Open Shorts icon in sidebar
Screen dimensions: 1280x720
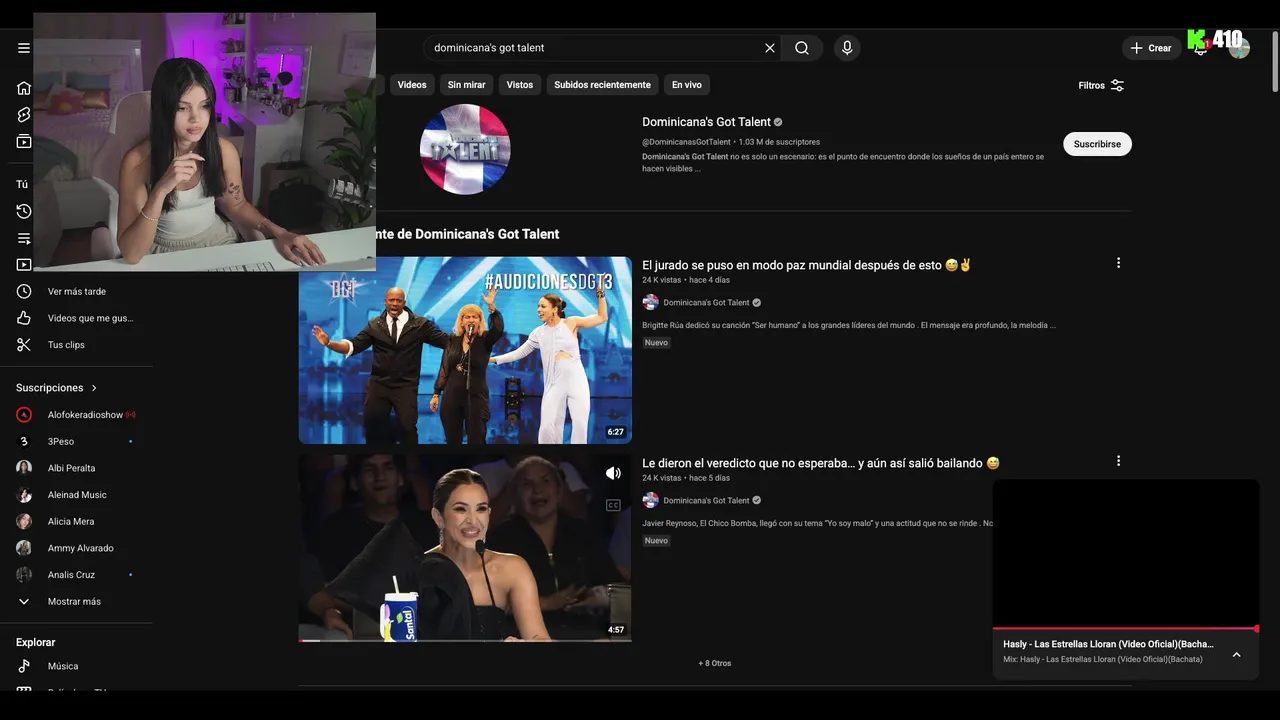pyautogui.click(x=24, y=115)
